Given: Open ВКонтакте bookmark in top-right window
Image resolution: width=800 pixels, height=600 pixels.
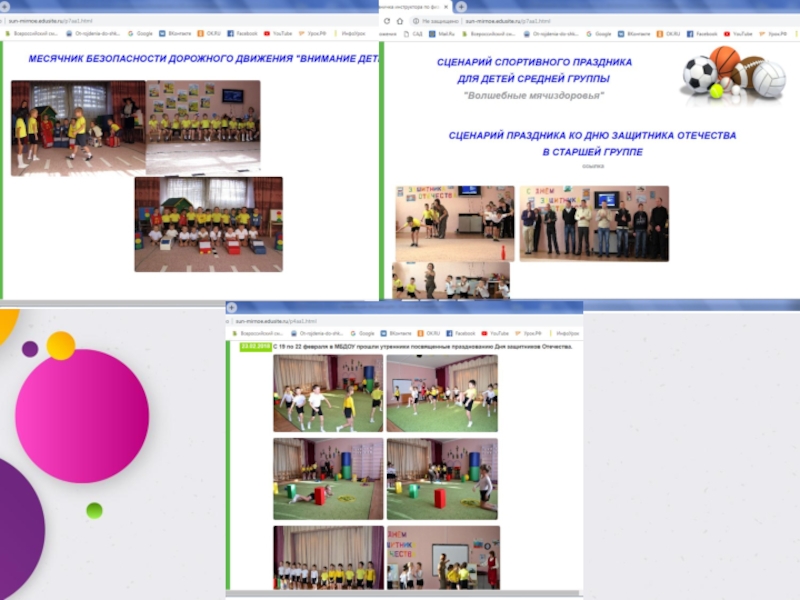Looking at the screenshot, I should pyautogui.click(x=634, y=34).
